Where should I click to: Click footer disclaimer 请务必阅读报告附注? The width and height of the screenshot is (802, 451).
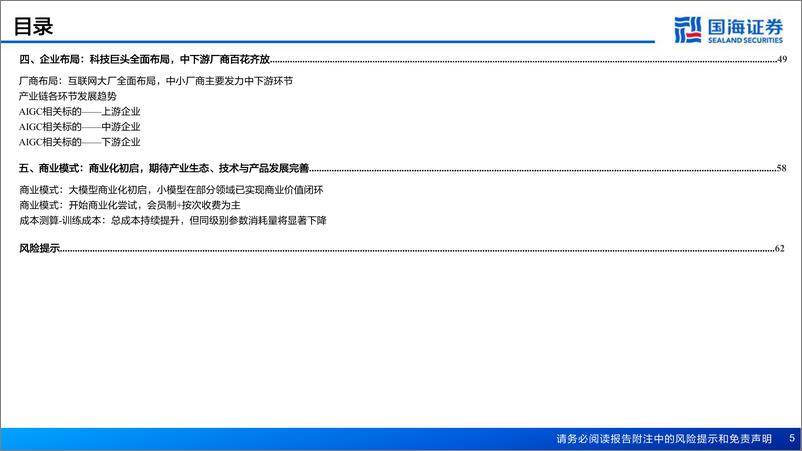pos(664,439)
